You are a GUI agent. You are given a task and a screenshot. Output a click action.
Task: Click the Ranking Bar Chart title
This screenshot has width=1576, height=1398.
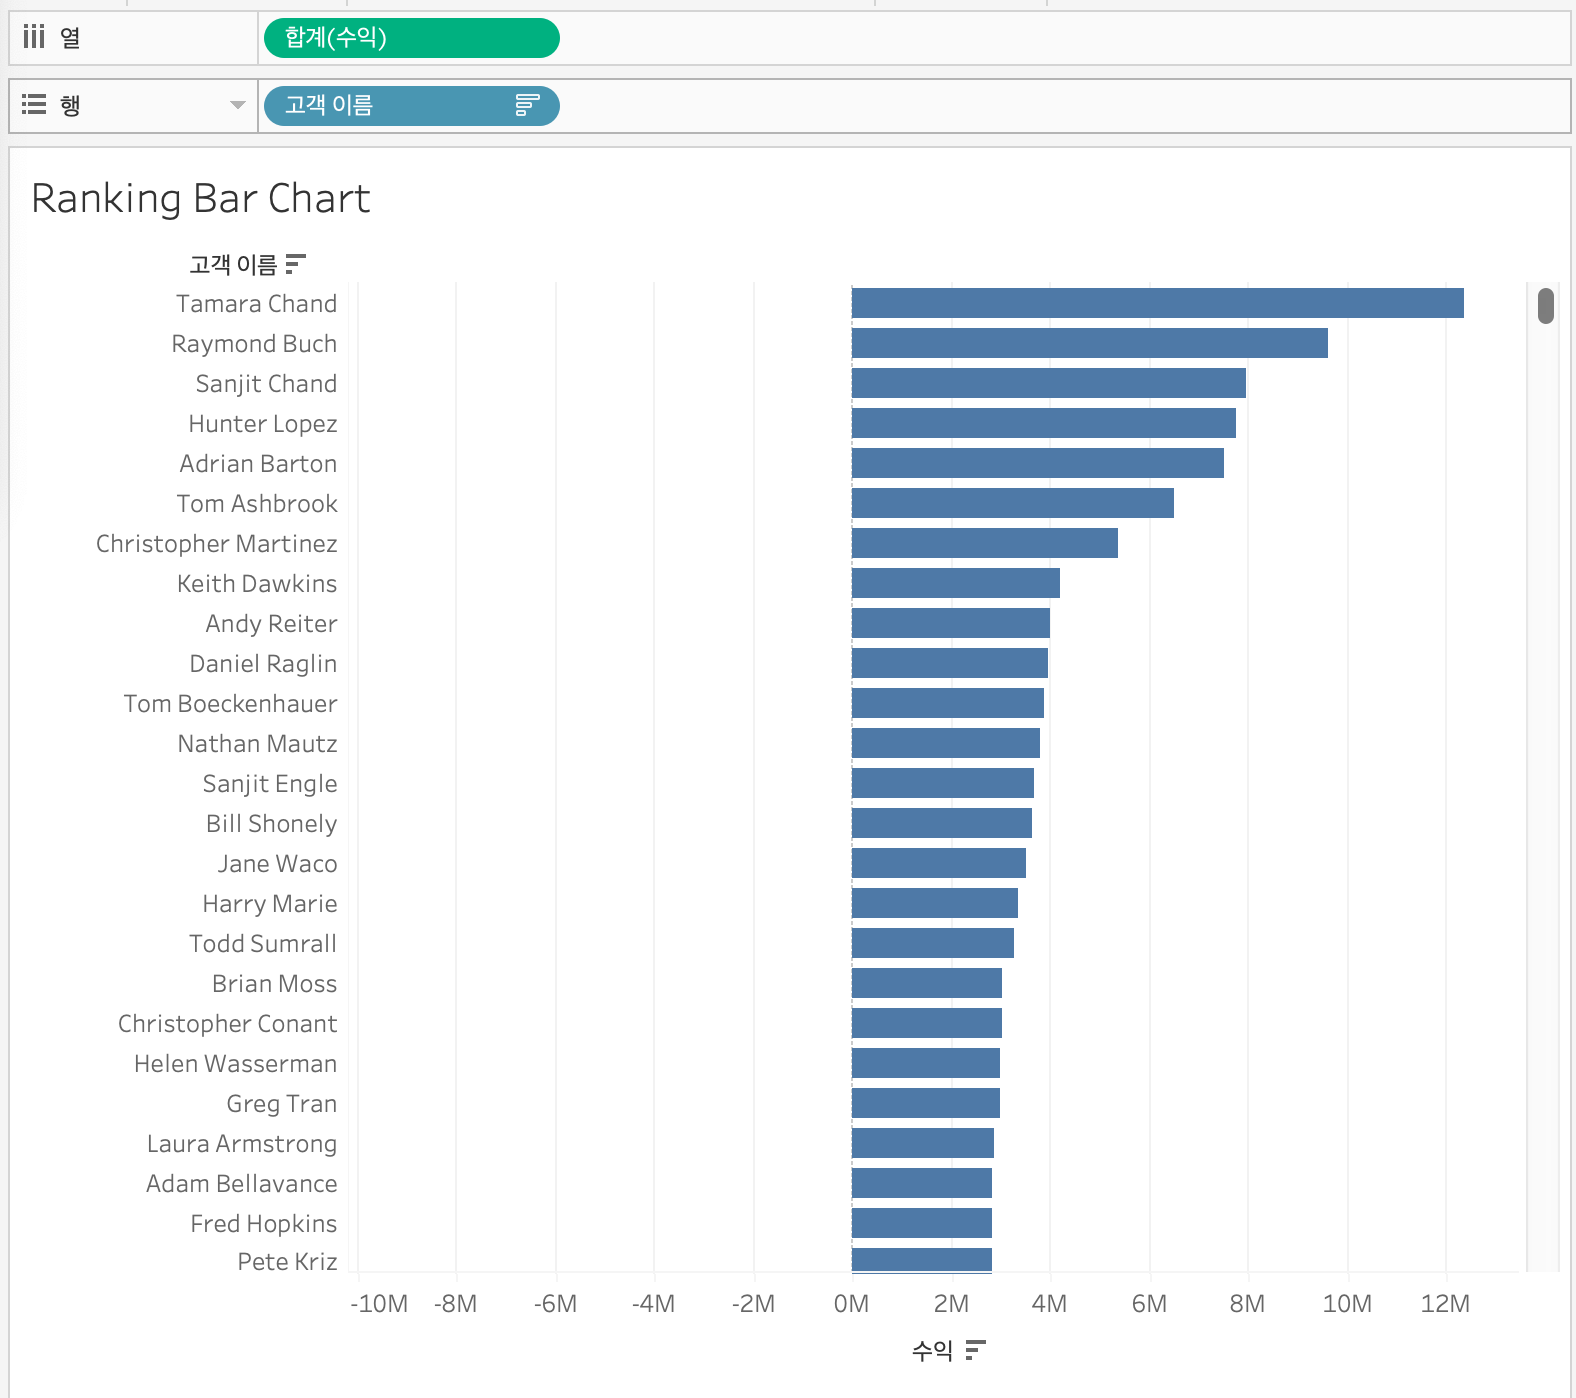coord(201,198)
